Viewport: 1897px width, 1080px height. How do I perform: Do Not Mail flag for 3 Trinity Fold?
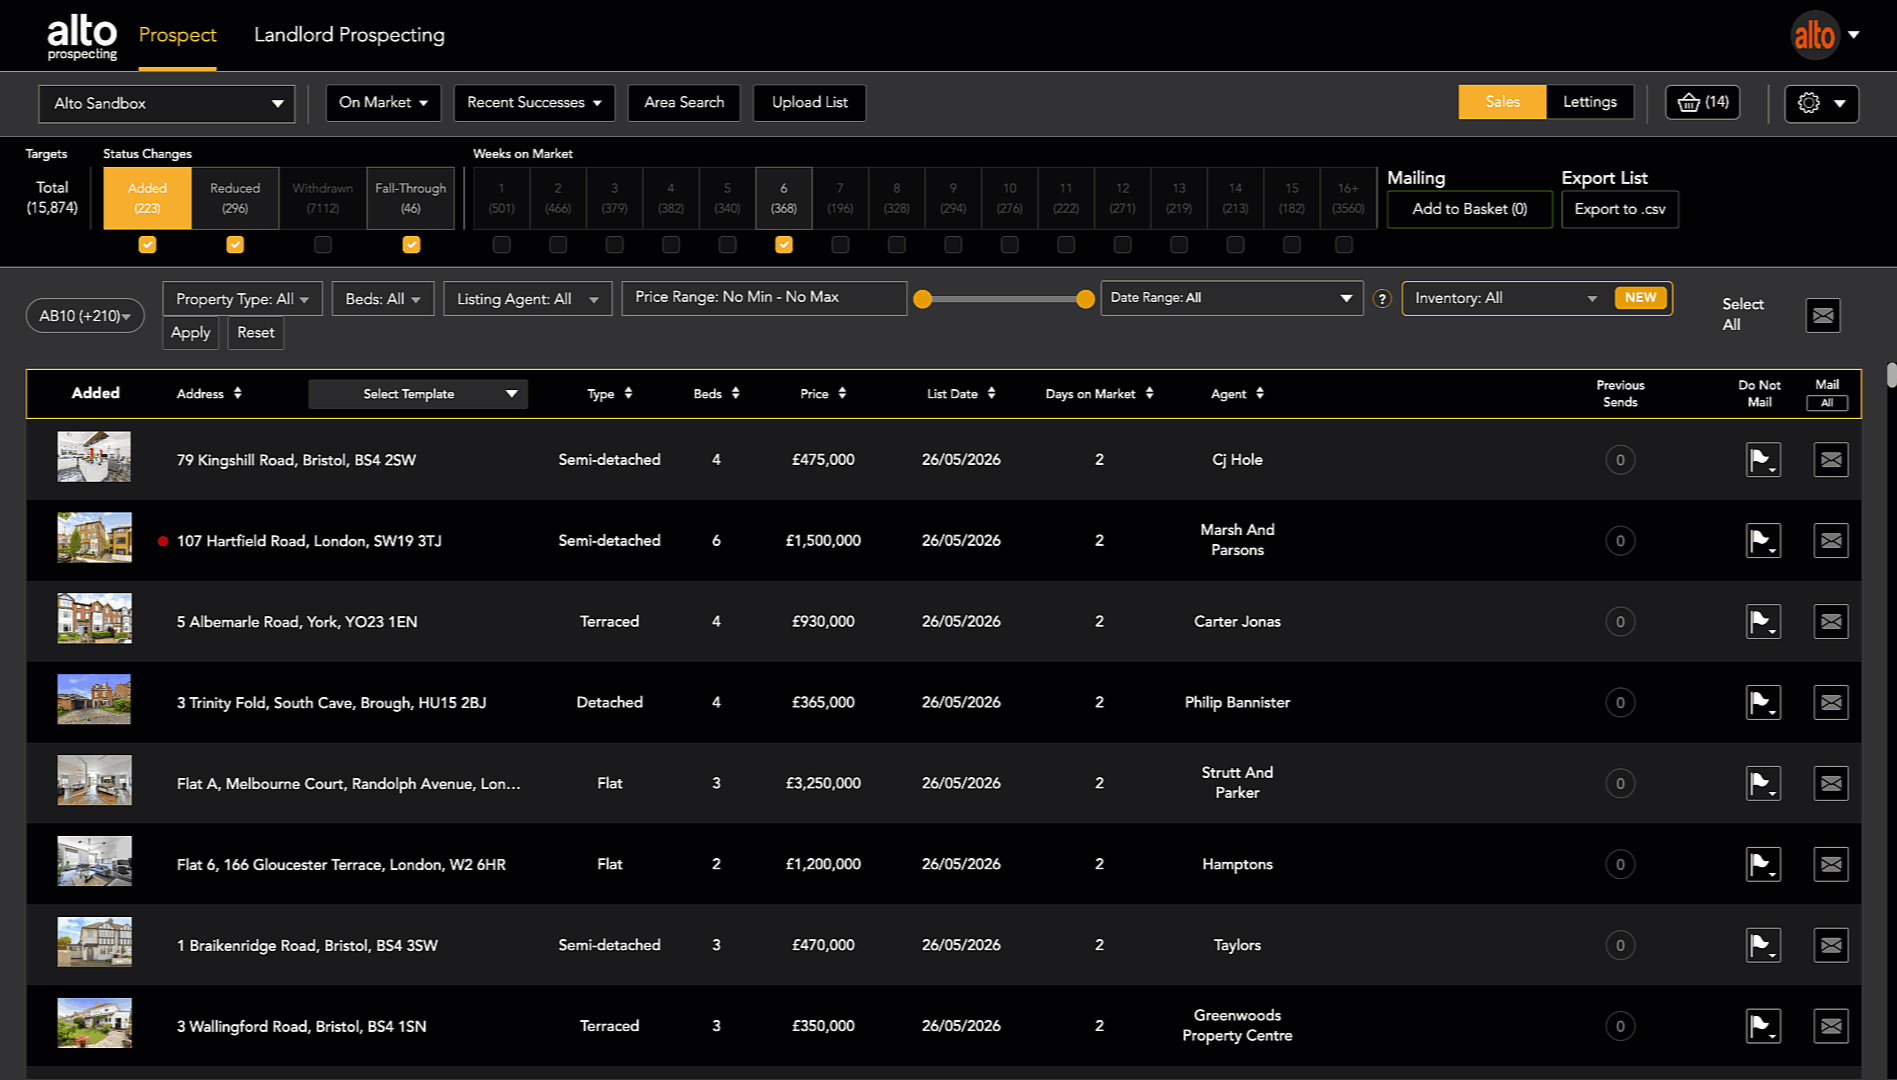(x=1763, y=703)
